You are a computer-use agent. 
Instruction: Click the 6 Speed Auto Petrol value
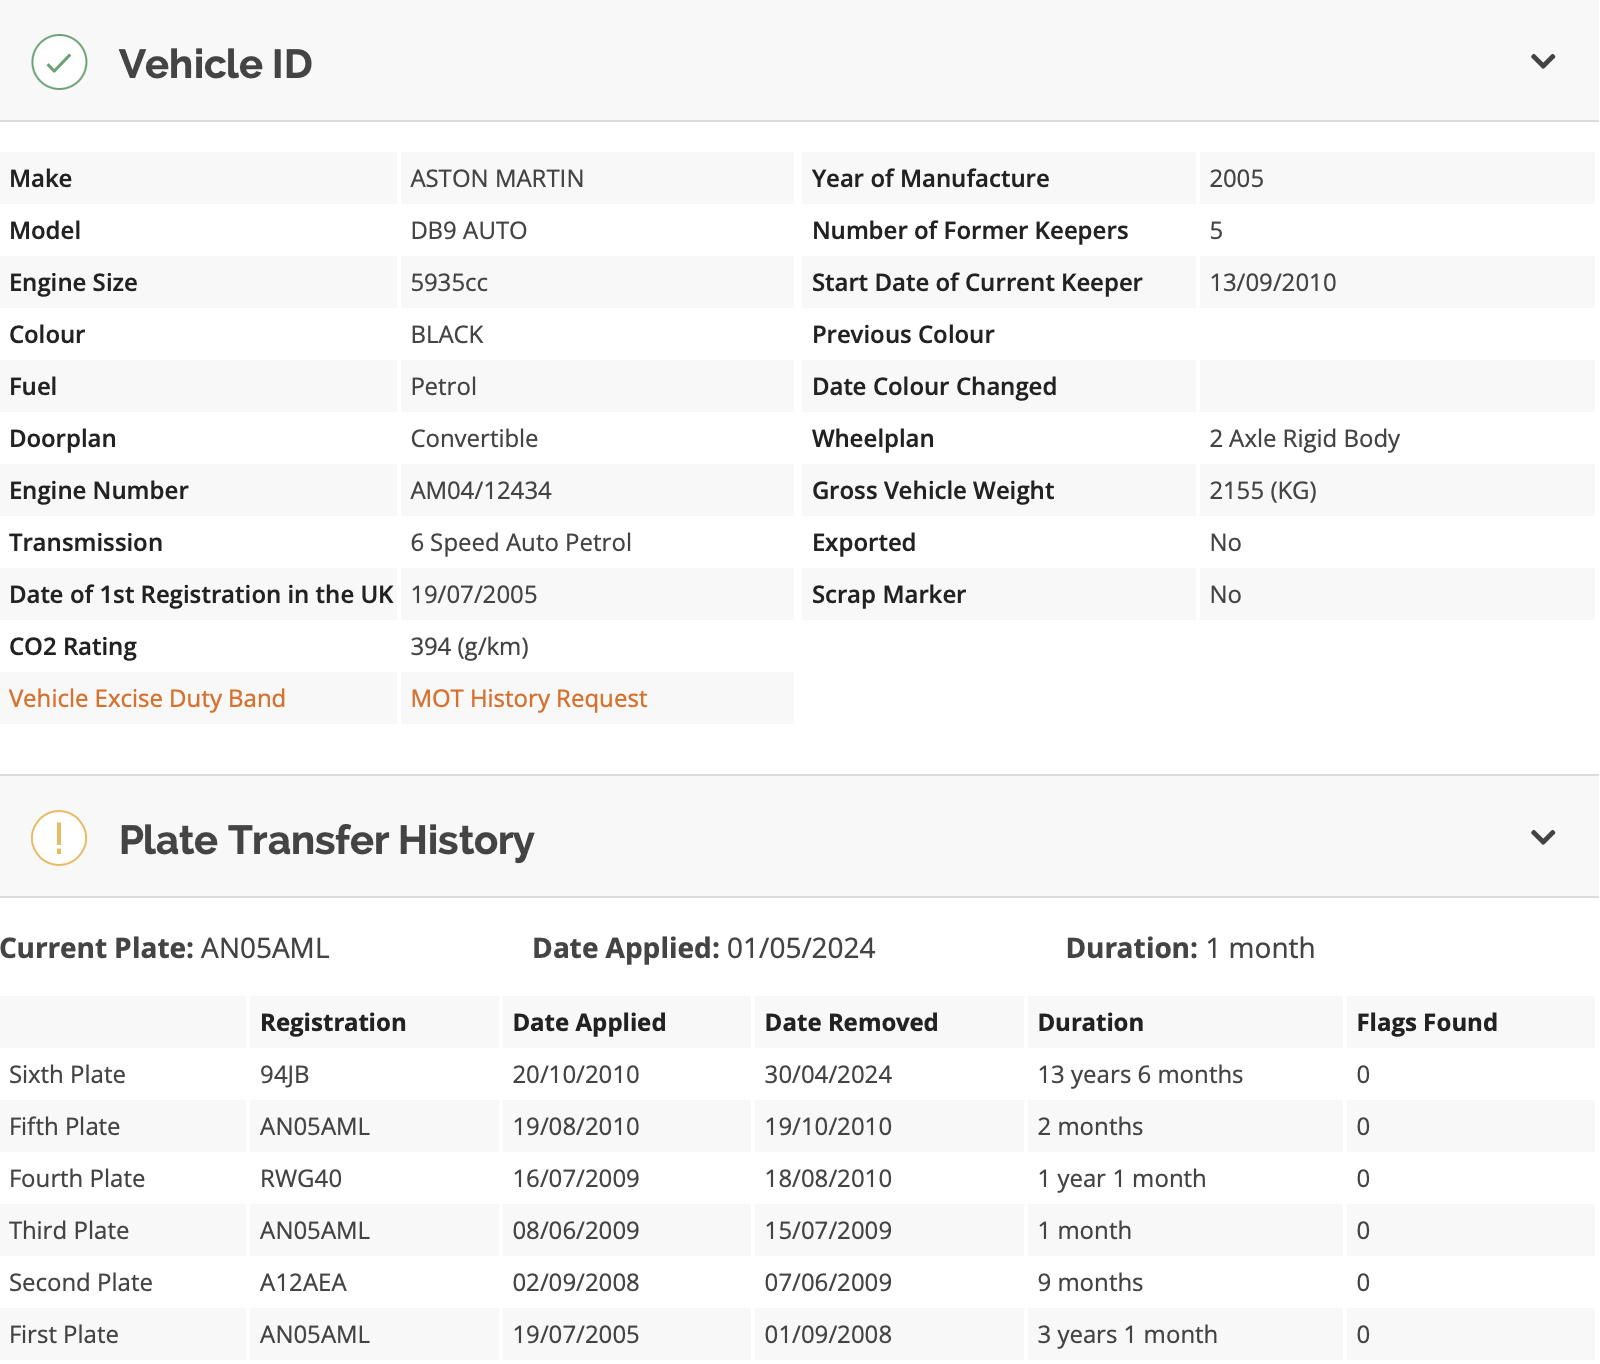521,542
